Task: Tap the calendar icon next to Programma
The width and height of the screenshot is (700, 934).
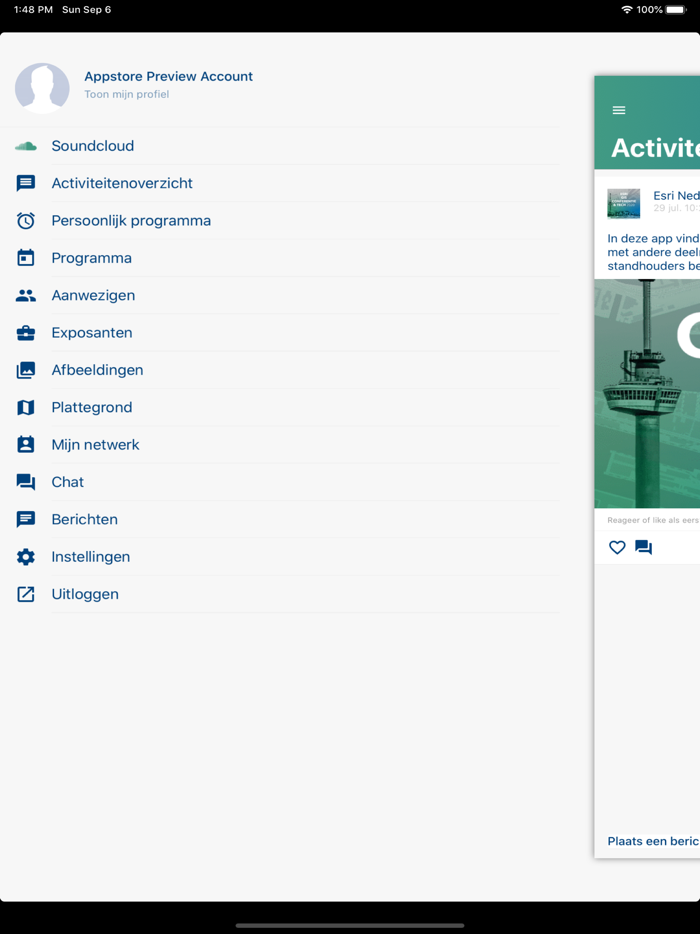Action: pos(26,258)
